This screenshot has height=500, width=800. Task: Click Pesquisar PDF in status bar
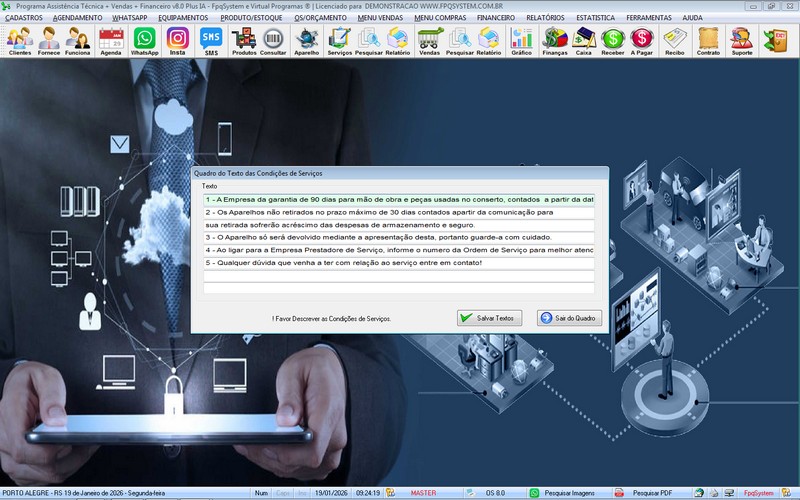[652, 493]
